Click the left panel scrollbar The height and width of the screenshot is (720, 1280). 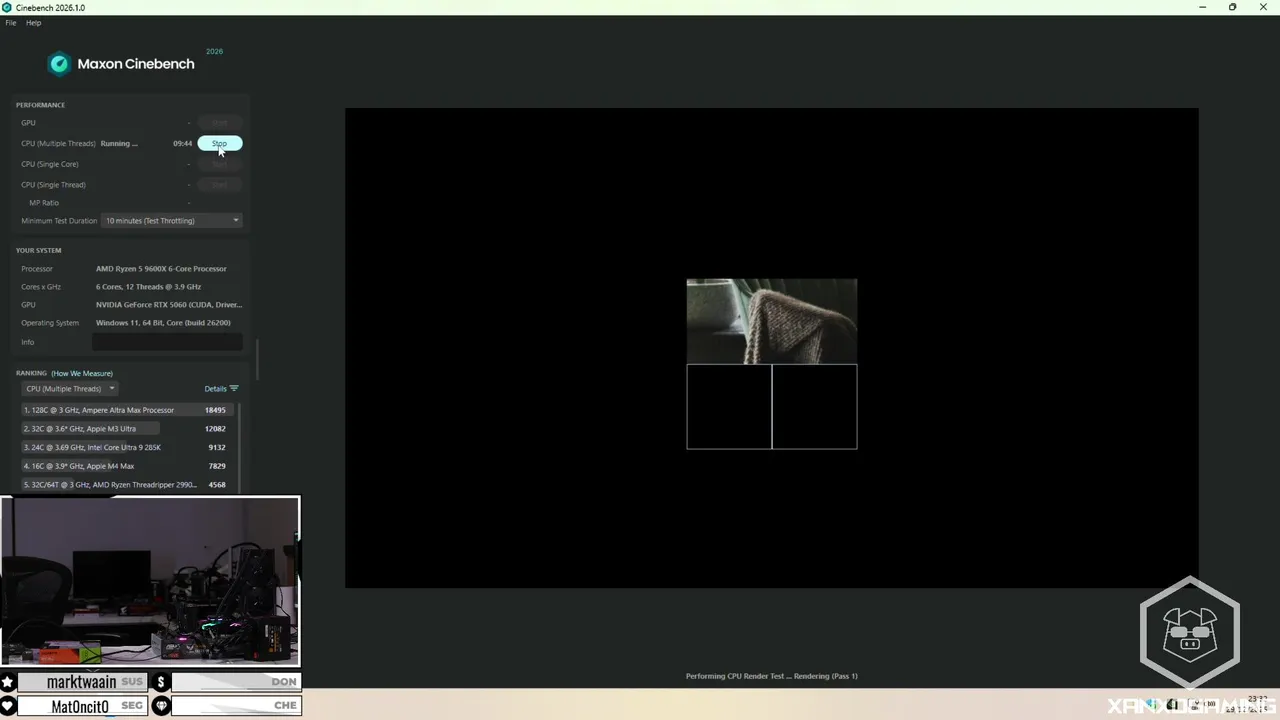258,360
